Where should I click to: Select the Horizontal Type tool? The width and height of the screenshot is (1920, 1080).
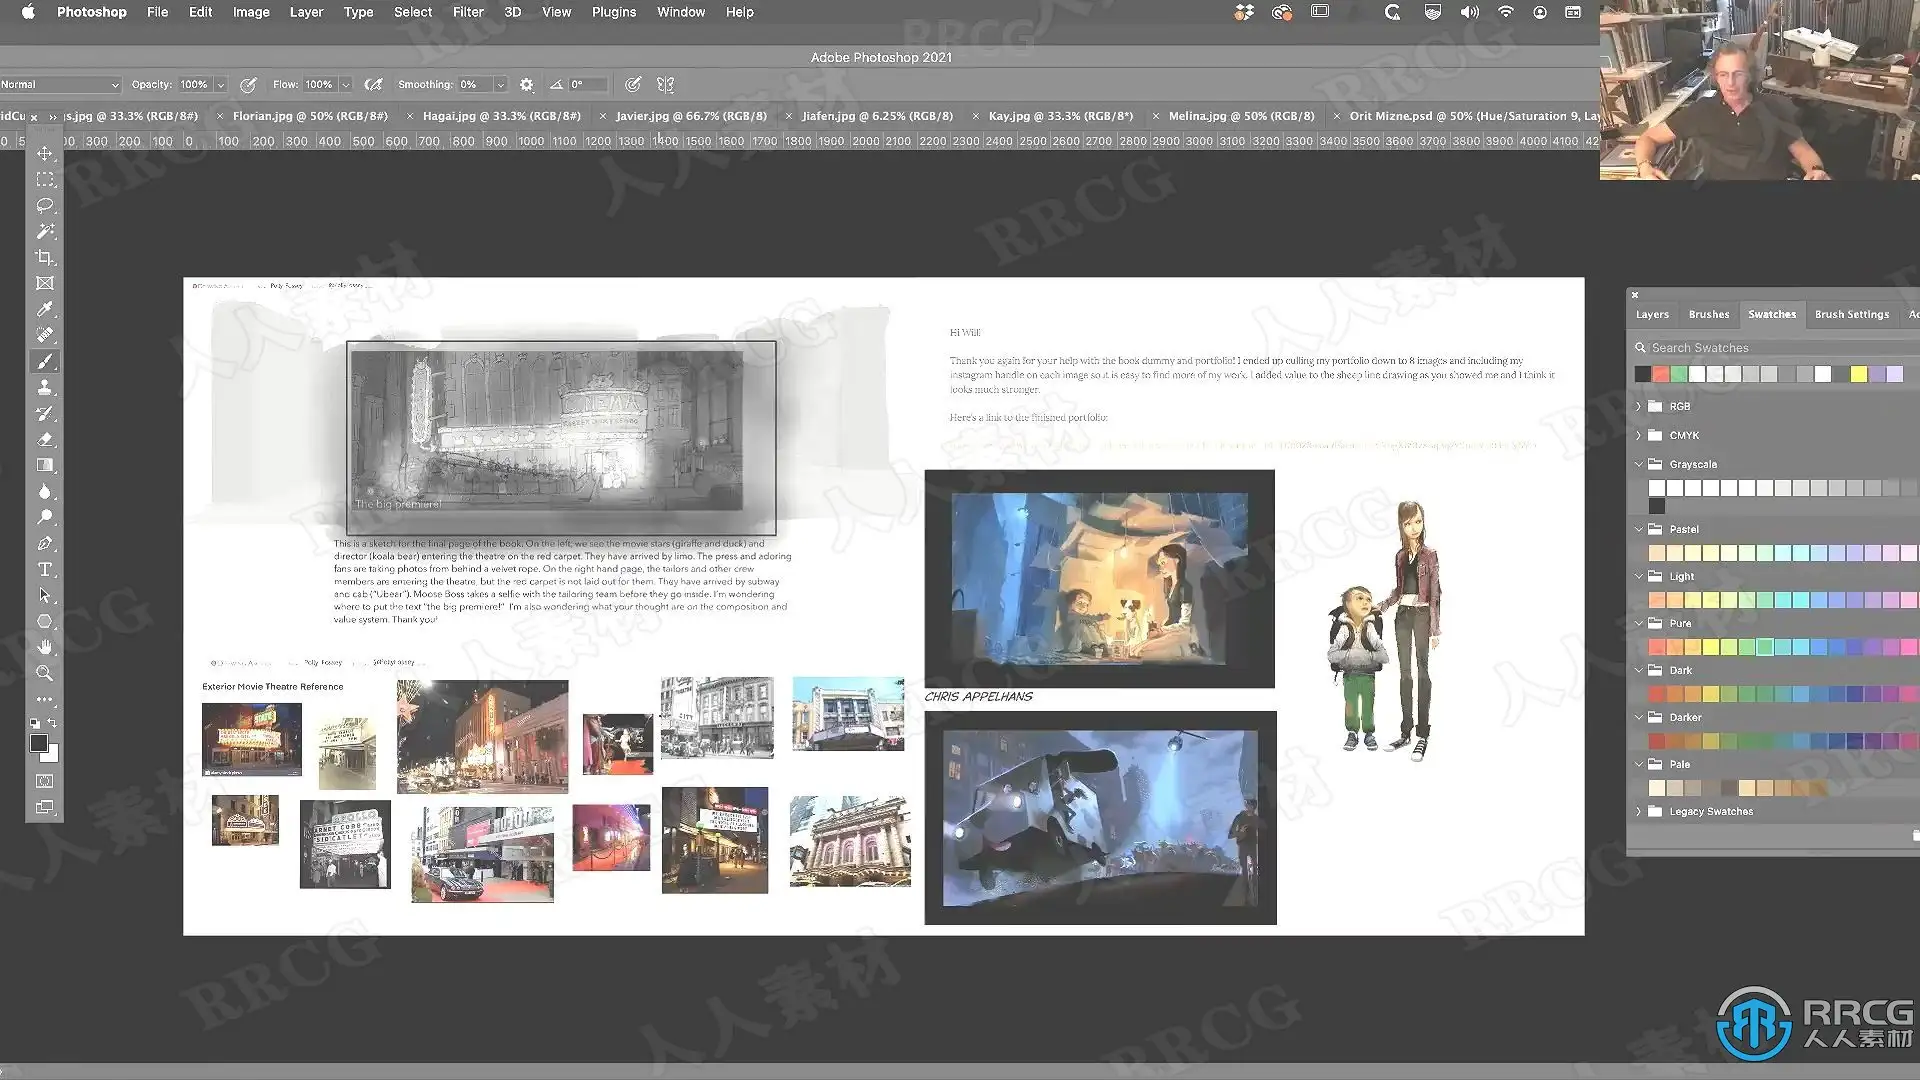point(45,570)
